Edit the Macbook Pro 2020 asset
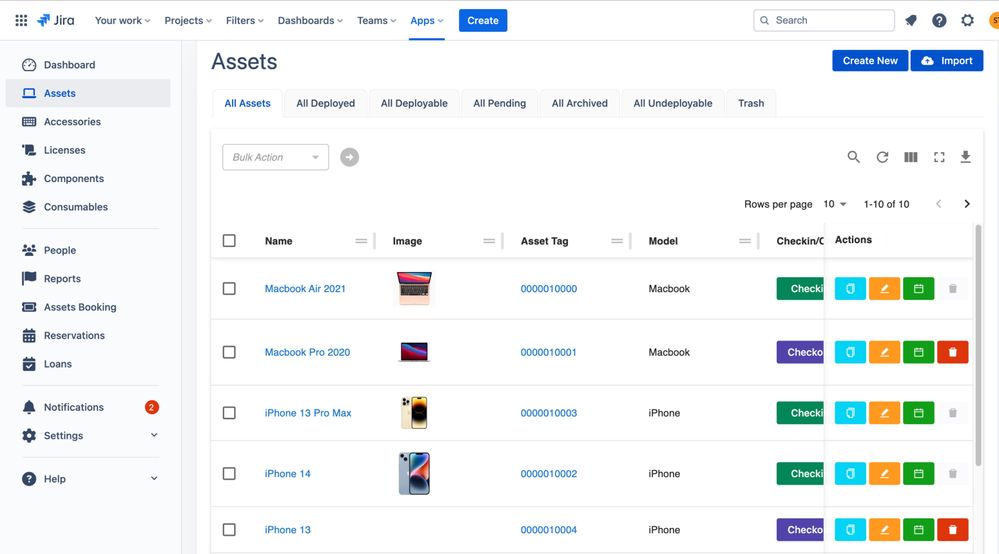This screenshot has width=999, height=554. tap(884, 352)
